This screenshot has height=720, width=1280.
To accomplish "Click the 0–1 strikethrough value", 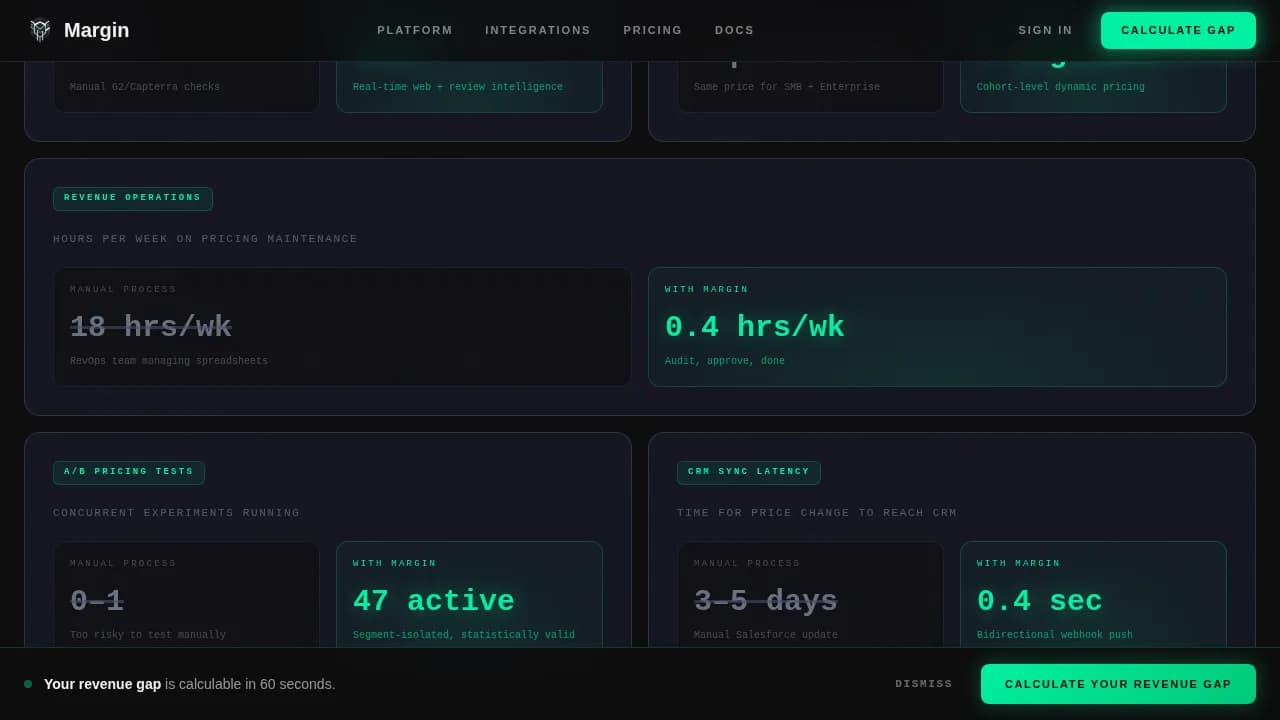I will click(97, 601).
